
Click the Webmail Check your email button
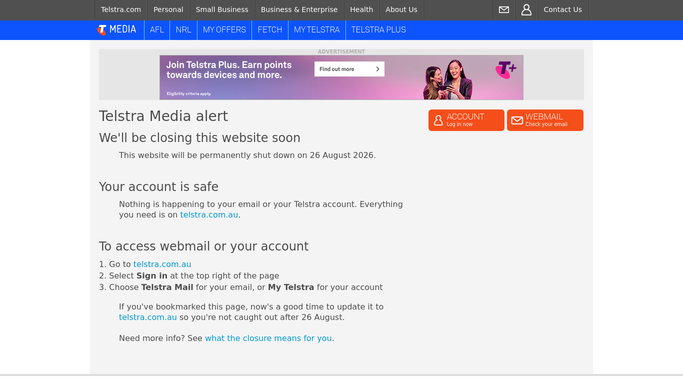point(545,120)
